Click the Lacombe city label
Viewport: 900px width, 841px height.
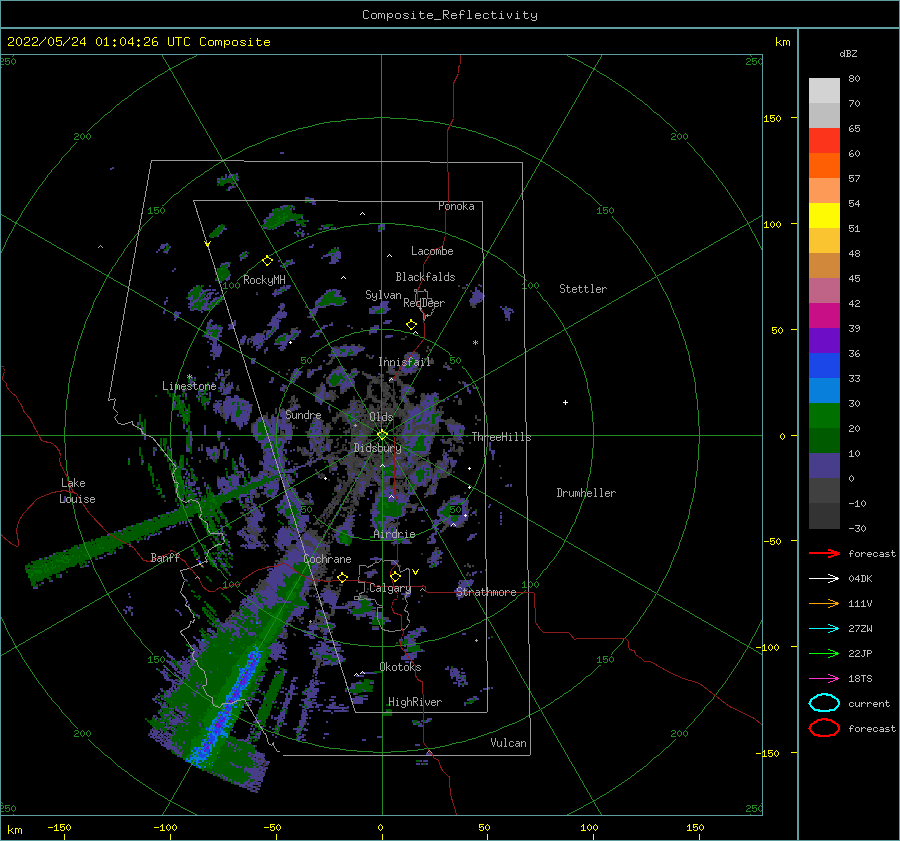(432, 251)
